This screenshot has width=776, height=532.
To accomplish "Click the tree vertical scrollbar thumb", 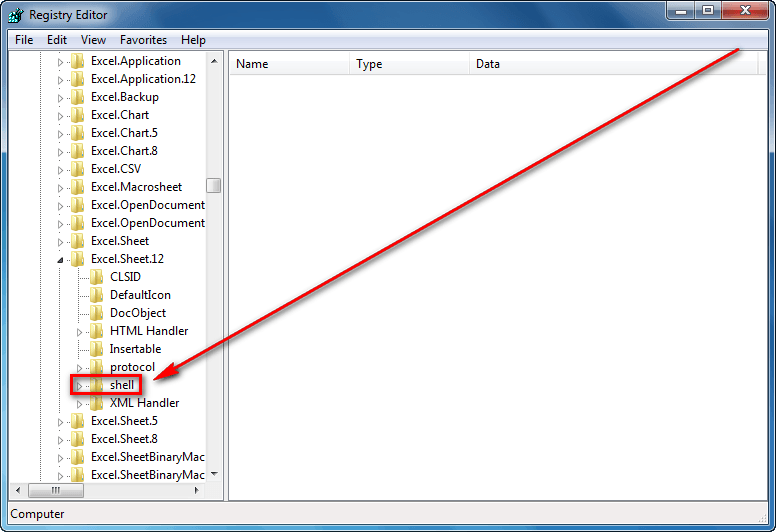I will pos(214,186).
